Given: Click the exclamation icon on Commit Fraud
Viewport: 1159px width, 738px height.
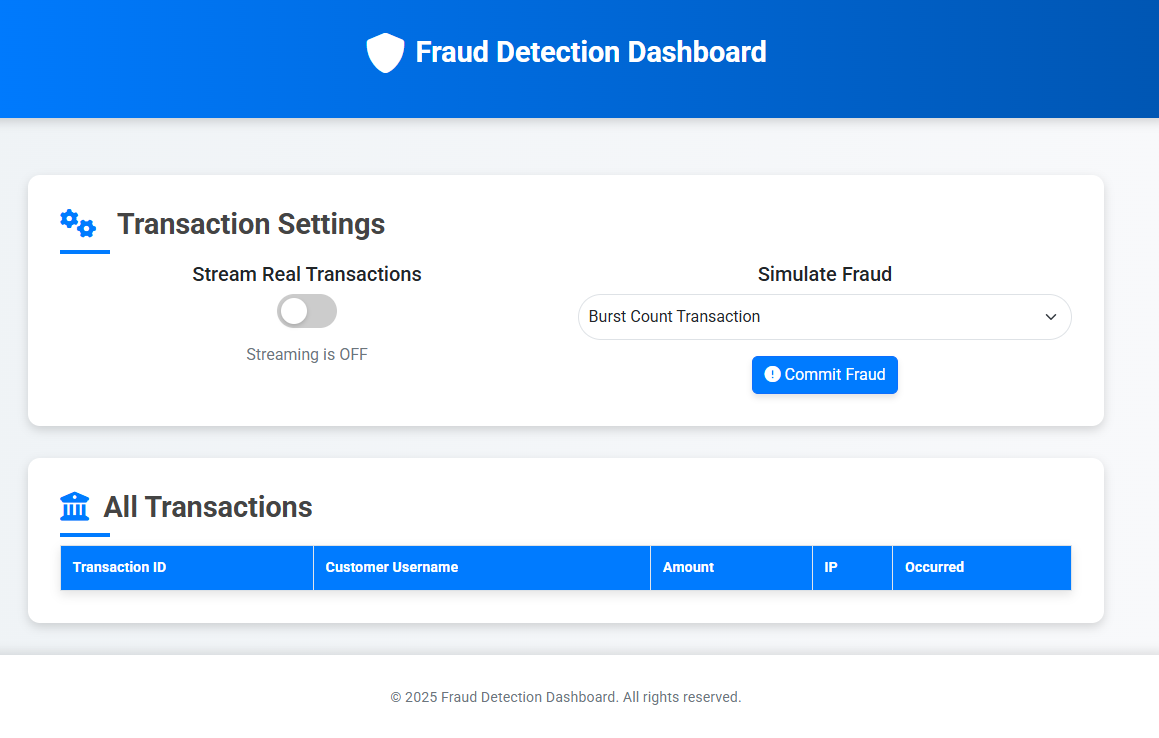Looking at the screenshot, I should pyautogui.click(x=772, y=374).
